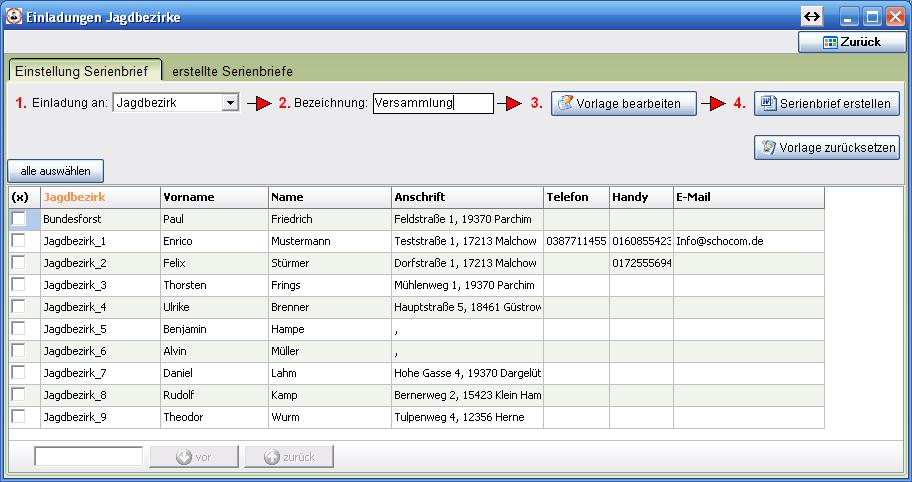Click the application icon in title bar

(14, 17)
